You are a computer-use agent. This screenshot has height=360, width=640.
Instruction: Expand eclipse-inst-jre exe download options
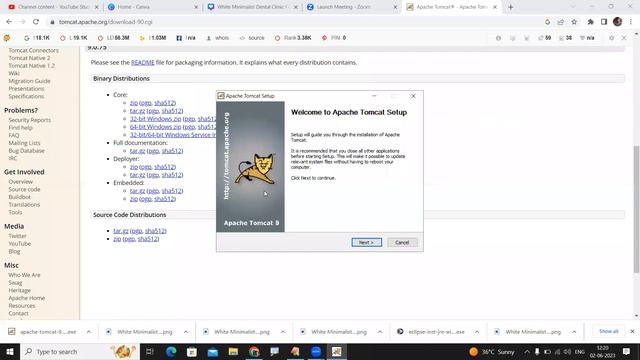click(x=477, y=332)
